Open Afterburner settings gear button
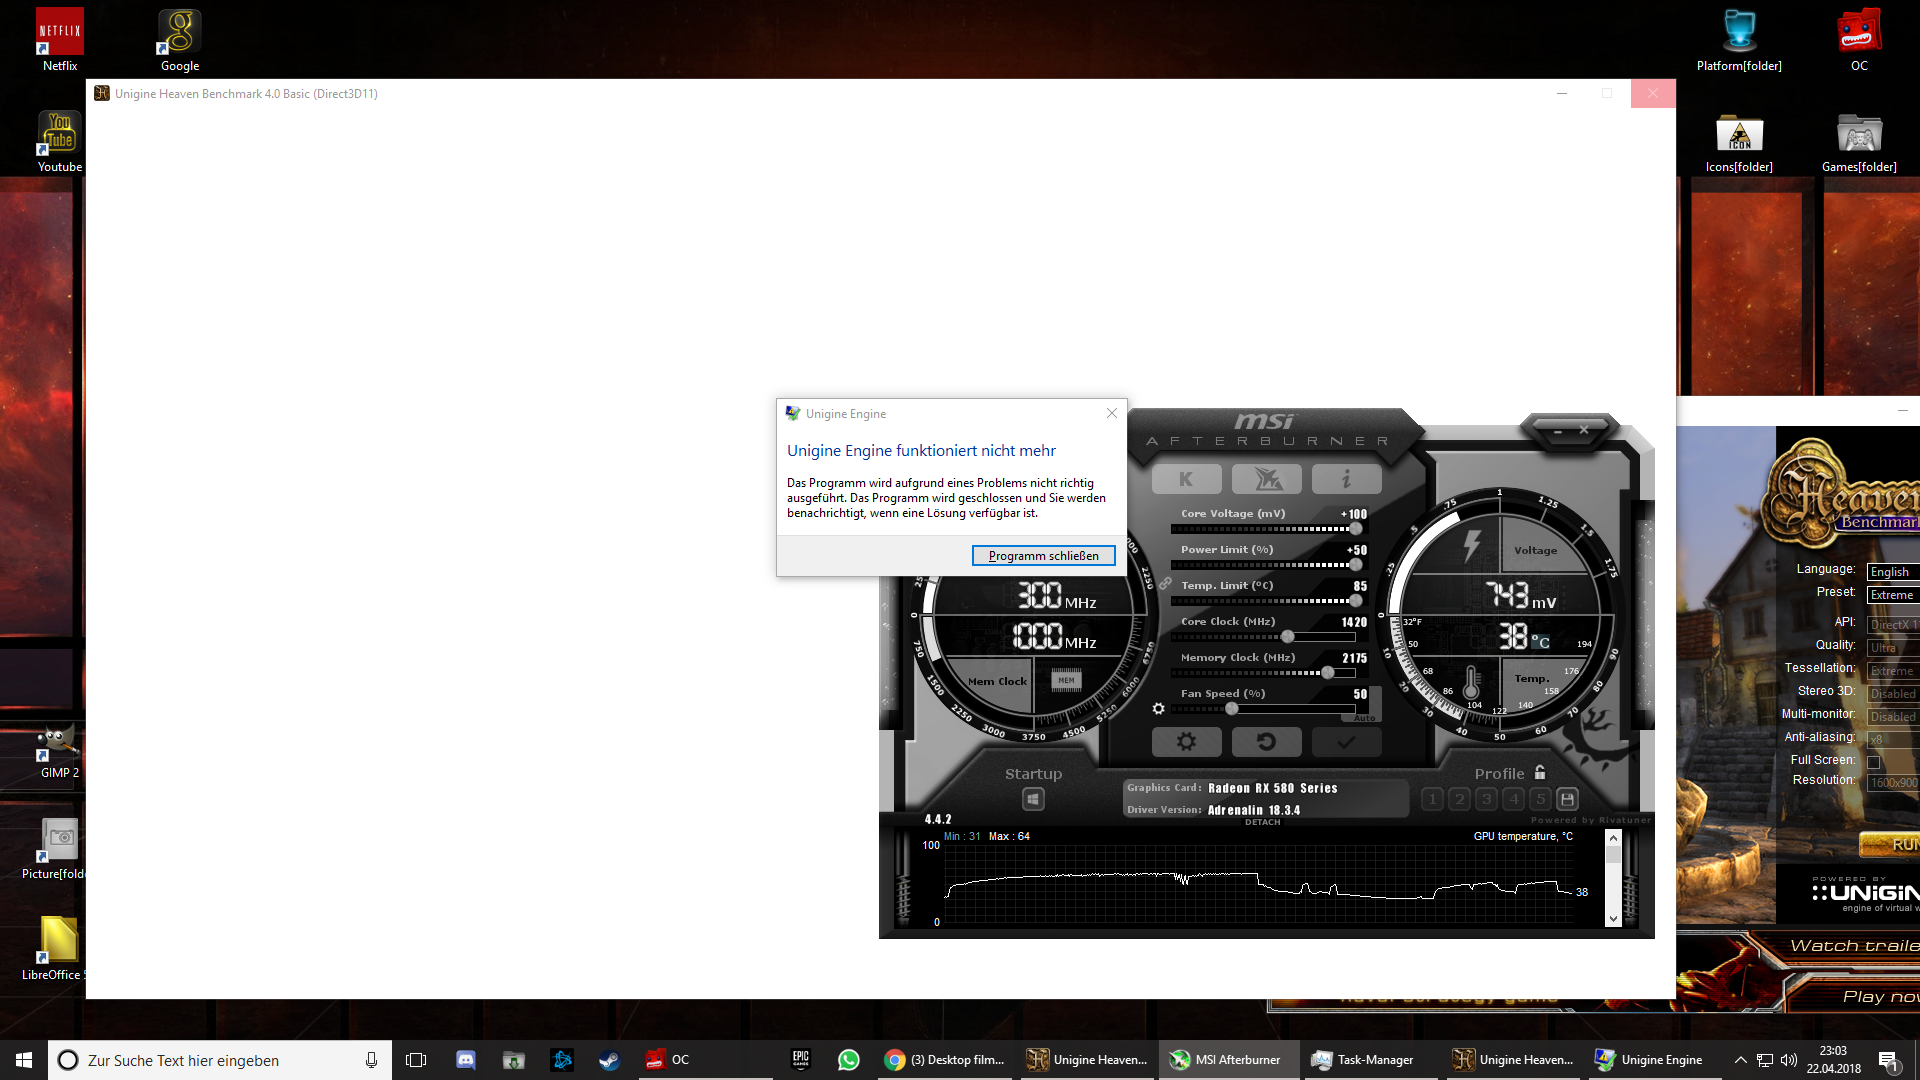Screen dimensions: 1920x1080 [x=1186, y=742]
